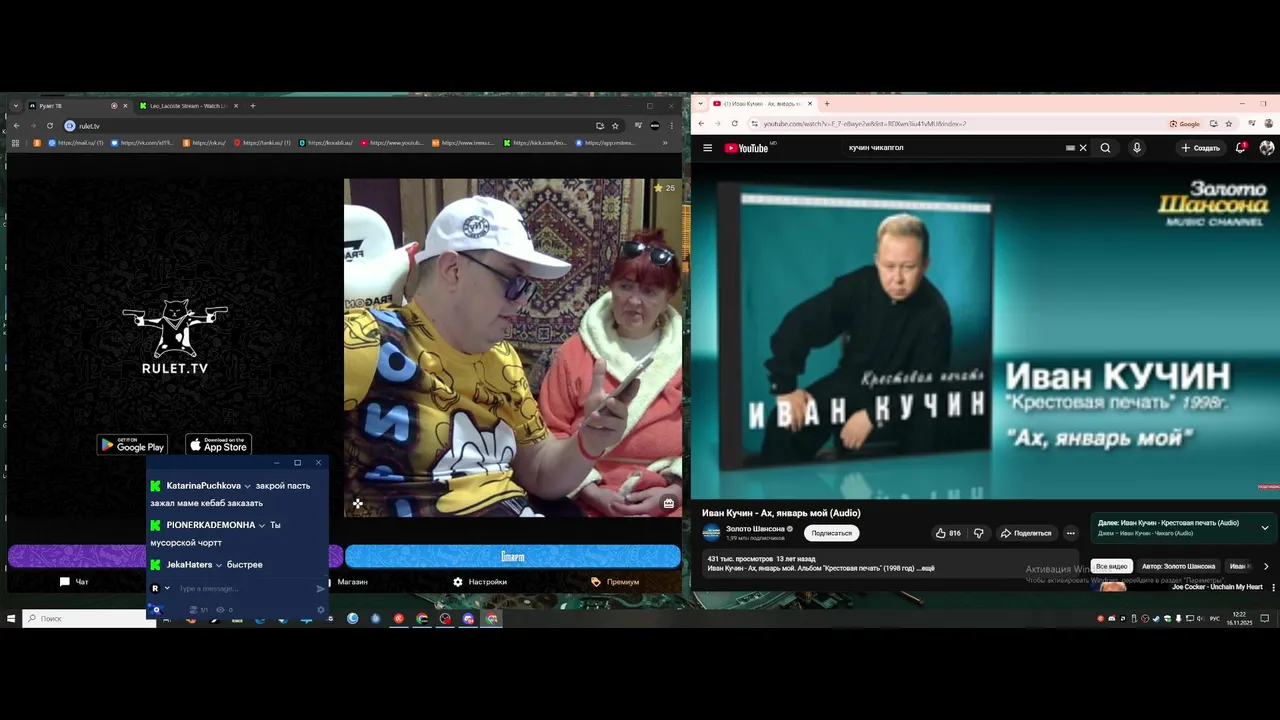Click the Подписаться subscribe button
Viewport: 1280px width, 720px height.
point(831,533)
